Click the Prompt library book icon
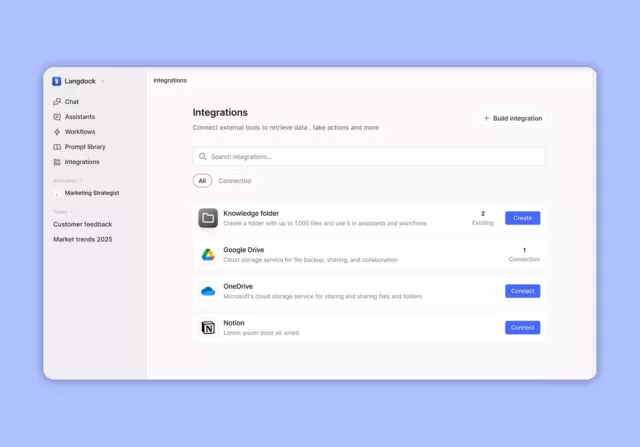The image size is (640, 447). coord(57,147)
